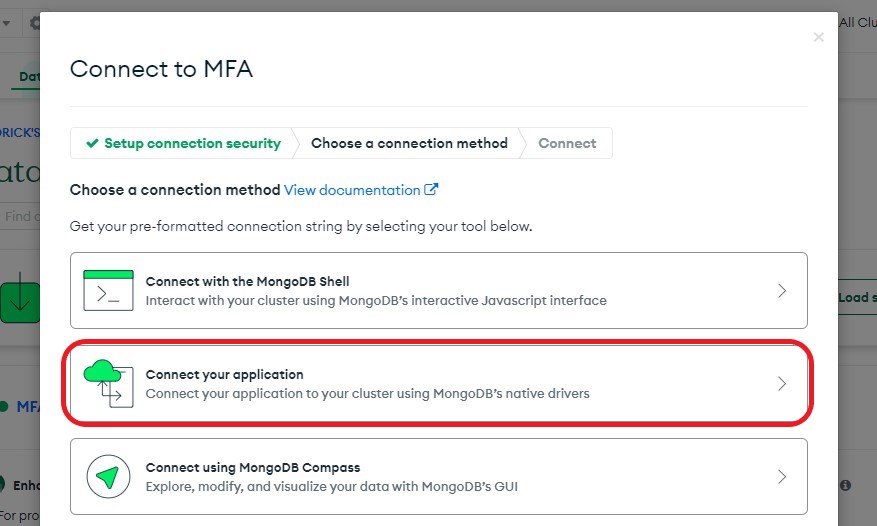The image size is (877, 526).
Task: Select Connect using MongoDB Compass title
Action: tap(252, 467)
